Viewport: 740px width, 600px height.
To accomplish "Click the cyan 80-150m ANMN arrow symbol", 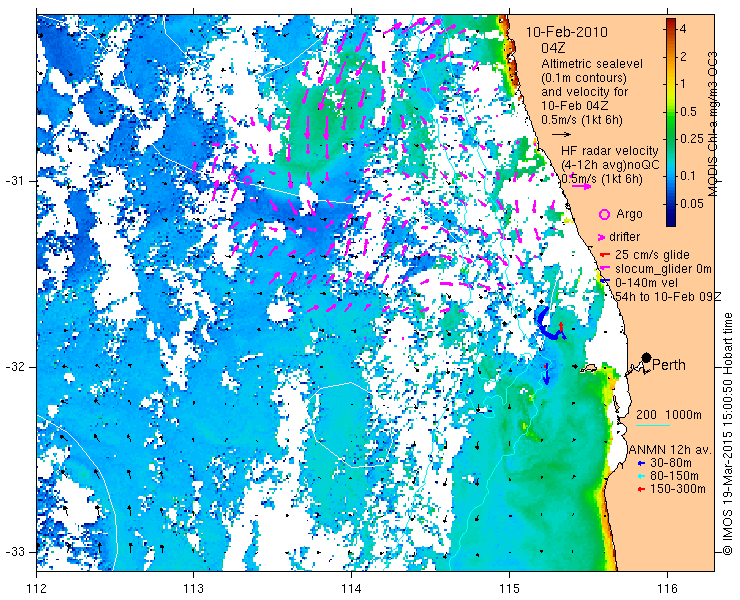I will point(641,476).
